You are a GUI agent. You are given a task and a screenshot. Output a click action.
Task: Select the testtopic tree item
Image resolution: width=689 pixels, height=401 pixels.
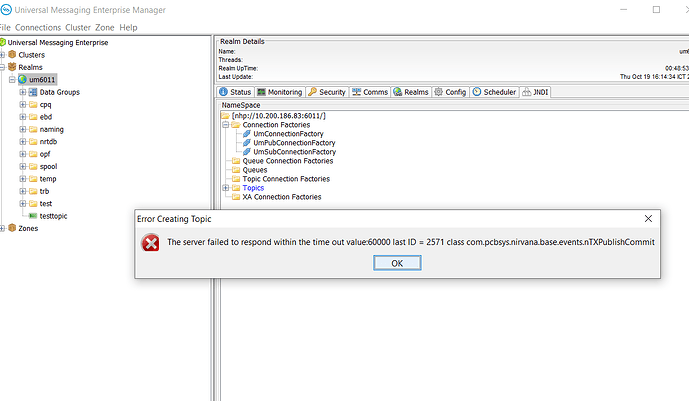[53, 216]
